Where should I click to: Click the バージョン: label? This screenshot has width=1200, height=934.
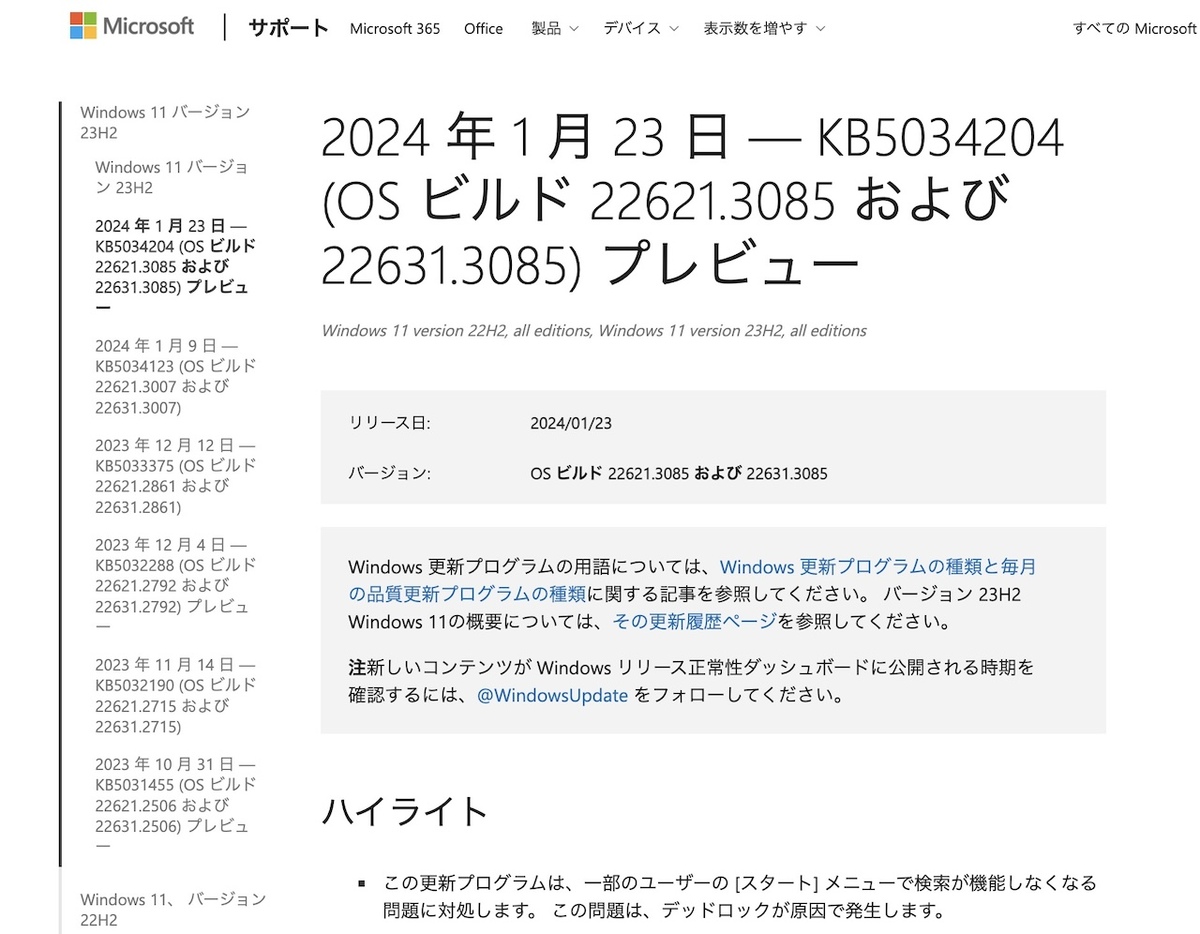tap(390, 473)
